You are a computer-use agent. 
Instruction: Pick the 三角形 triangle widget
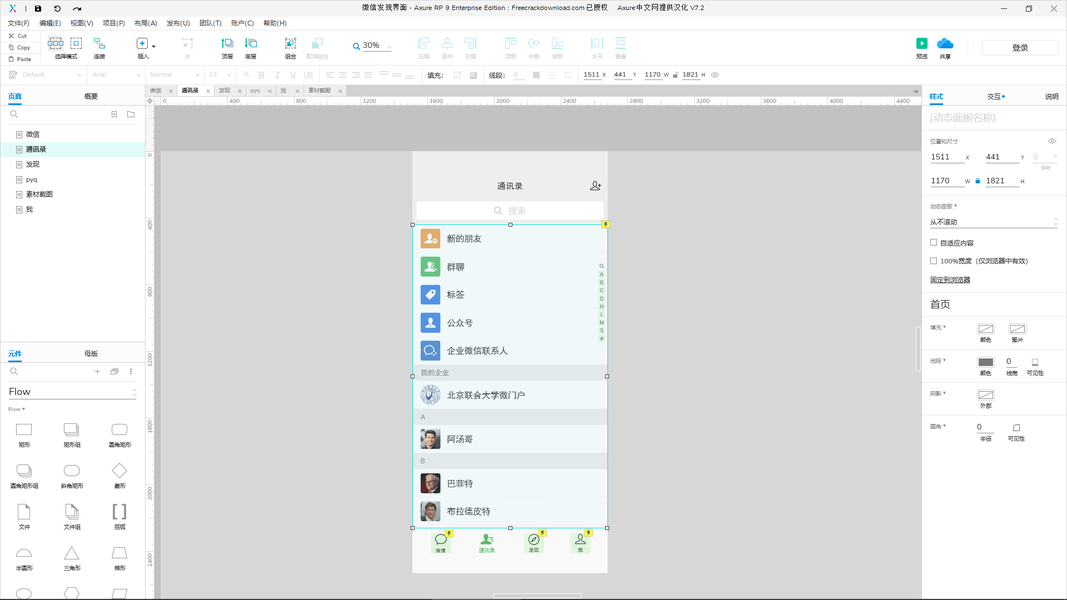tap(71, 558)
